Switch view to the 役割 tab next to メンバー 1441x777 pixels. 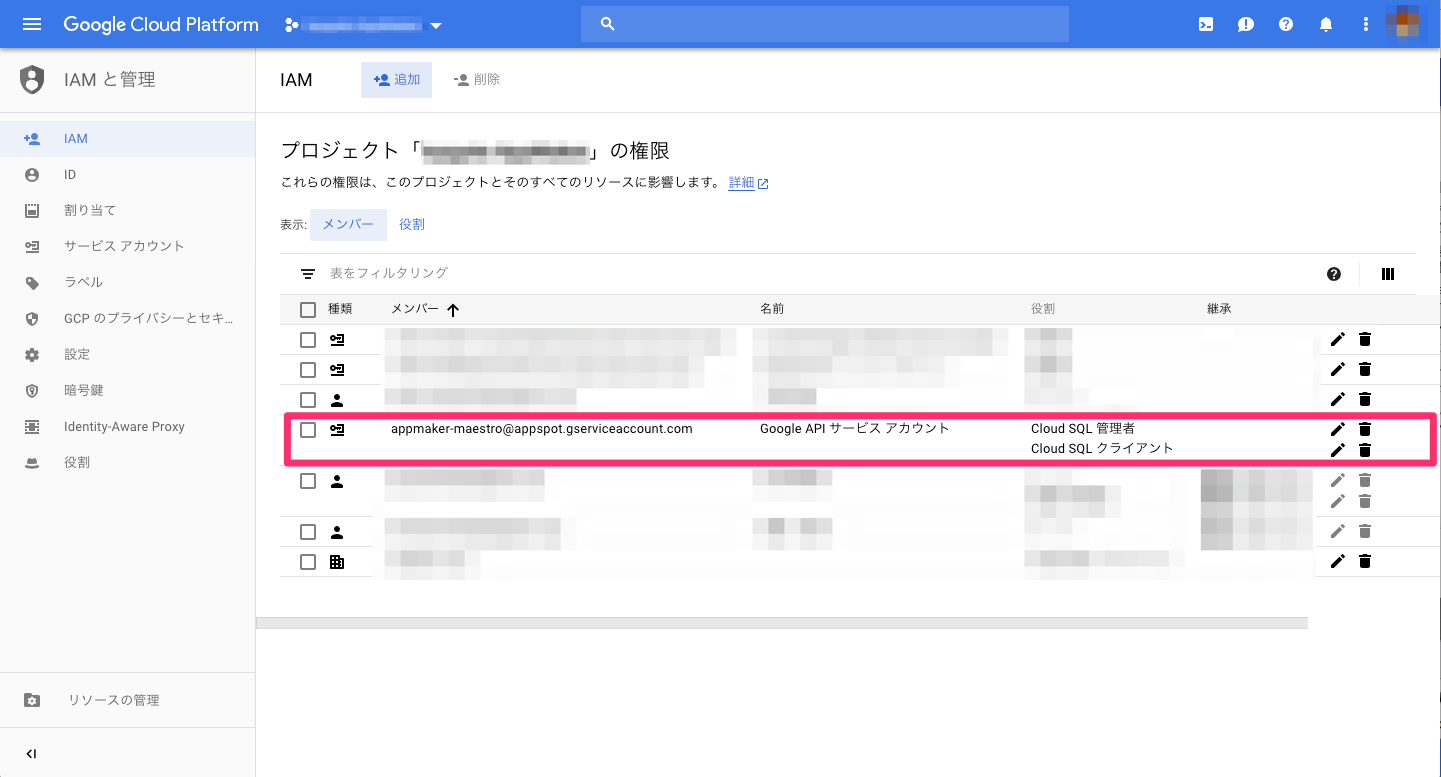coord(412,225)
